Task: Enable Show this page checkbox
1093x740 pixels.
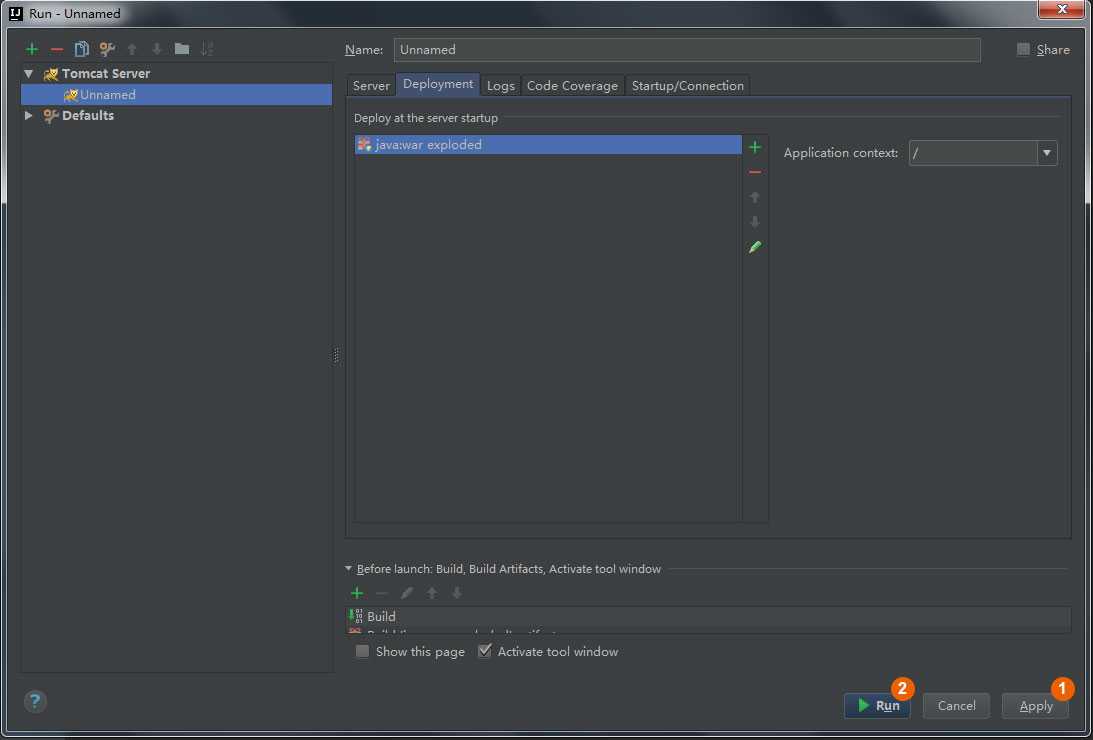Action: (x=362, y=652)
